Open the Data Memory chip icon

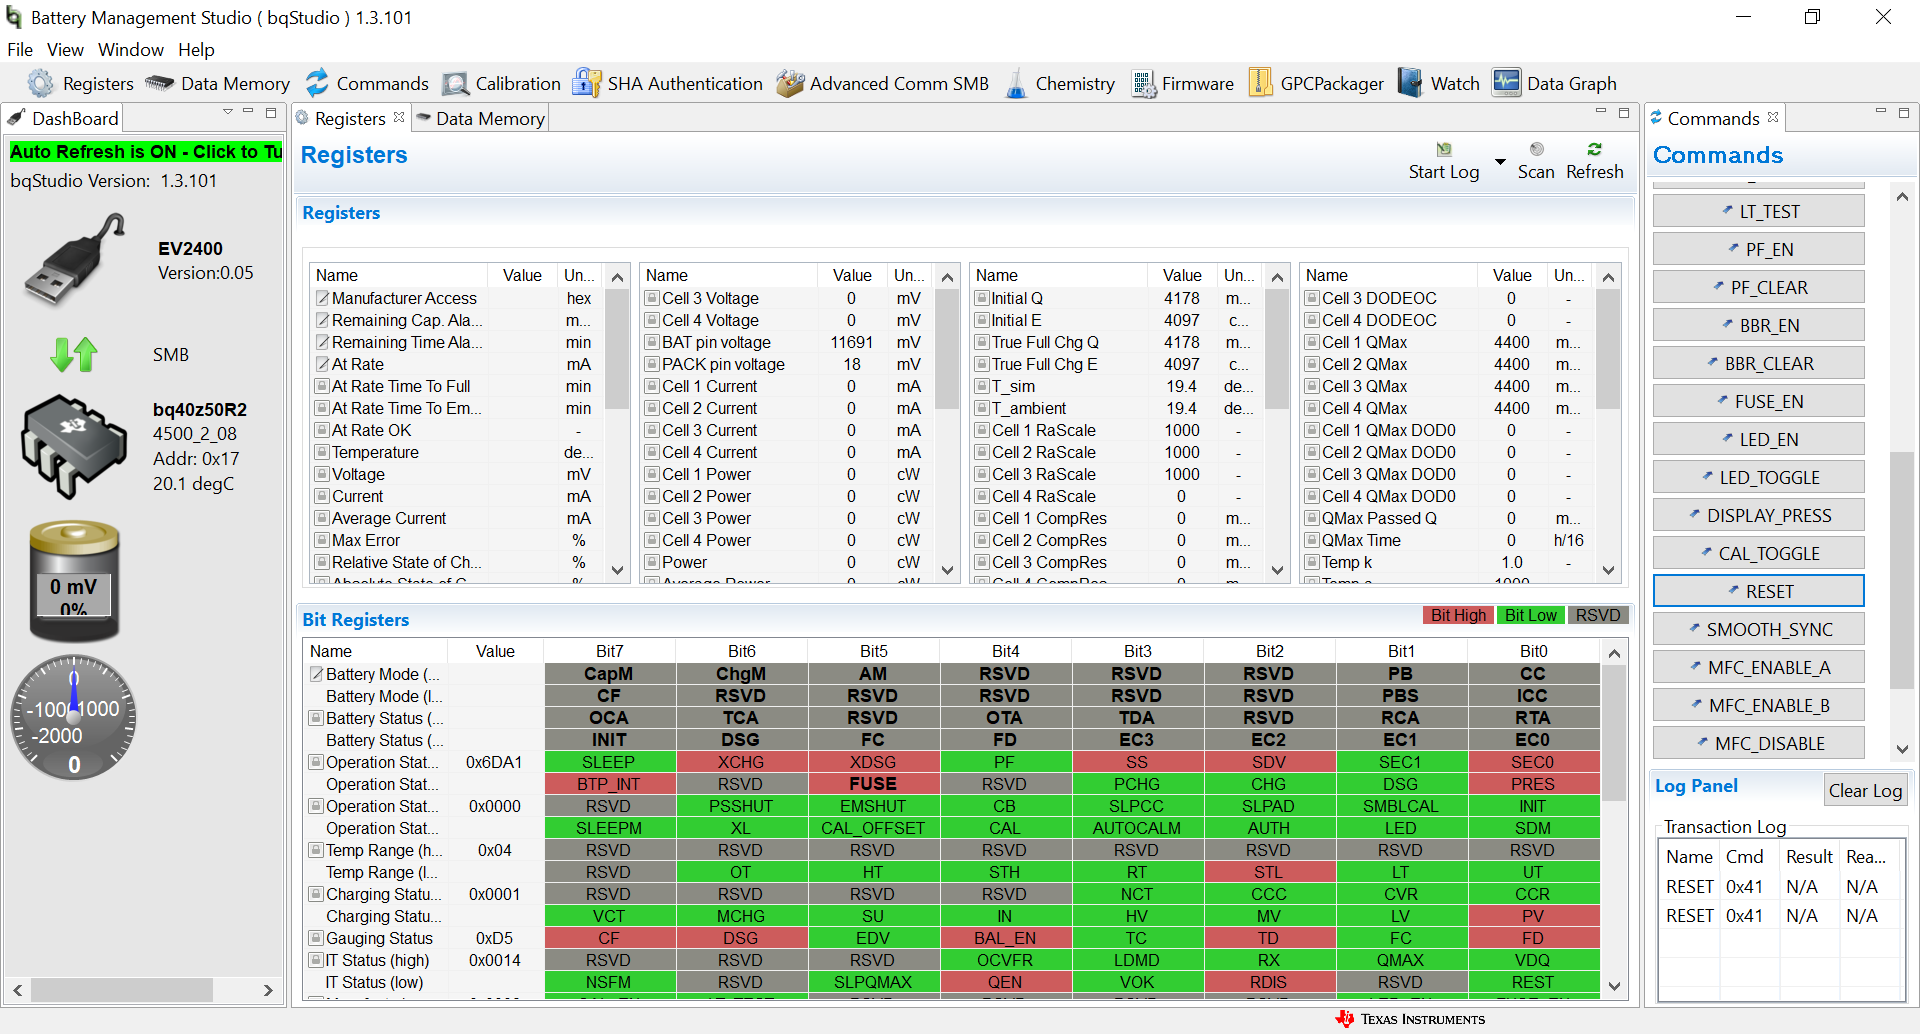[x=159, y=84]
